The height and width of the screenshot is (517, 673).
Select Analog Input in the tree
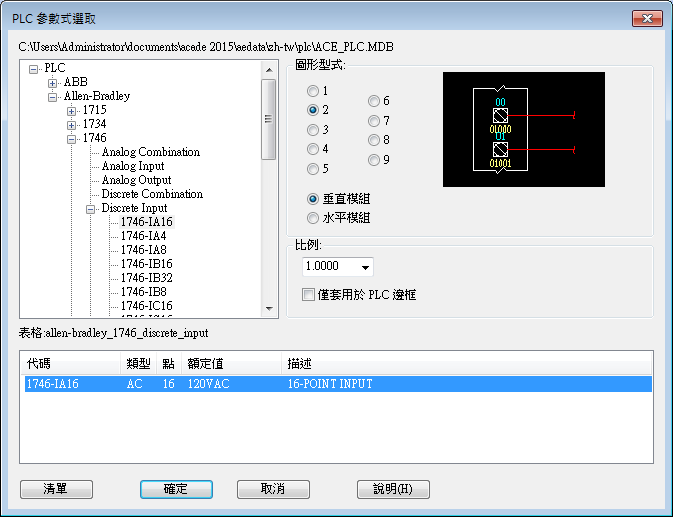[133, 166]
